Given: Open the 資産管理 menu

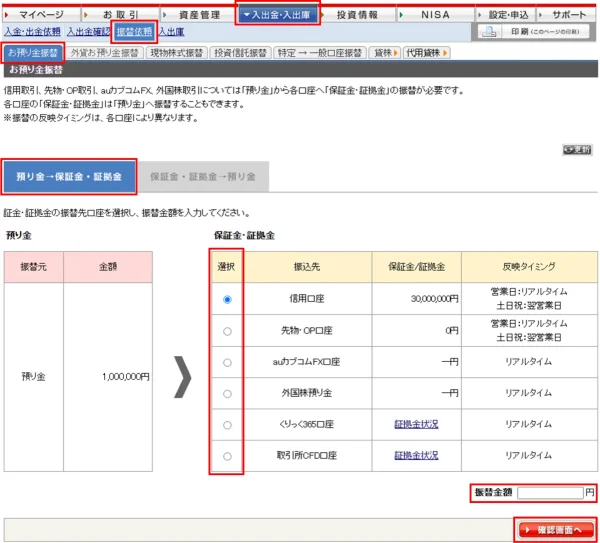Looking at the screenshot, I should [199, 15].
